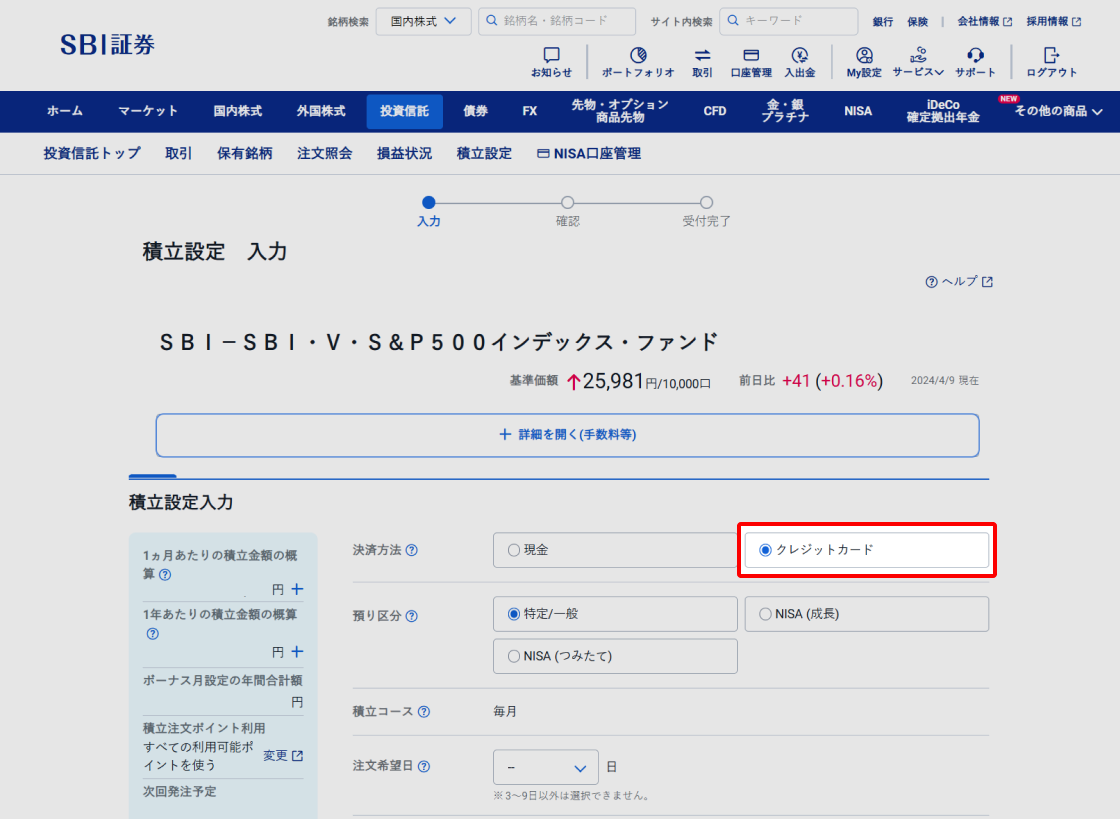
Task: Click the help icon beside 預り区分
Action: pyautogui.click(x=411, y=616)
